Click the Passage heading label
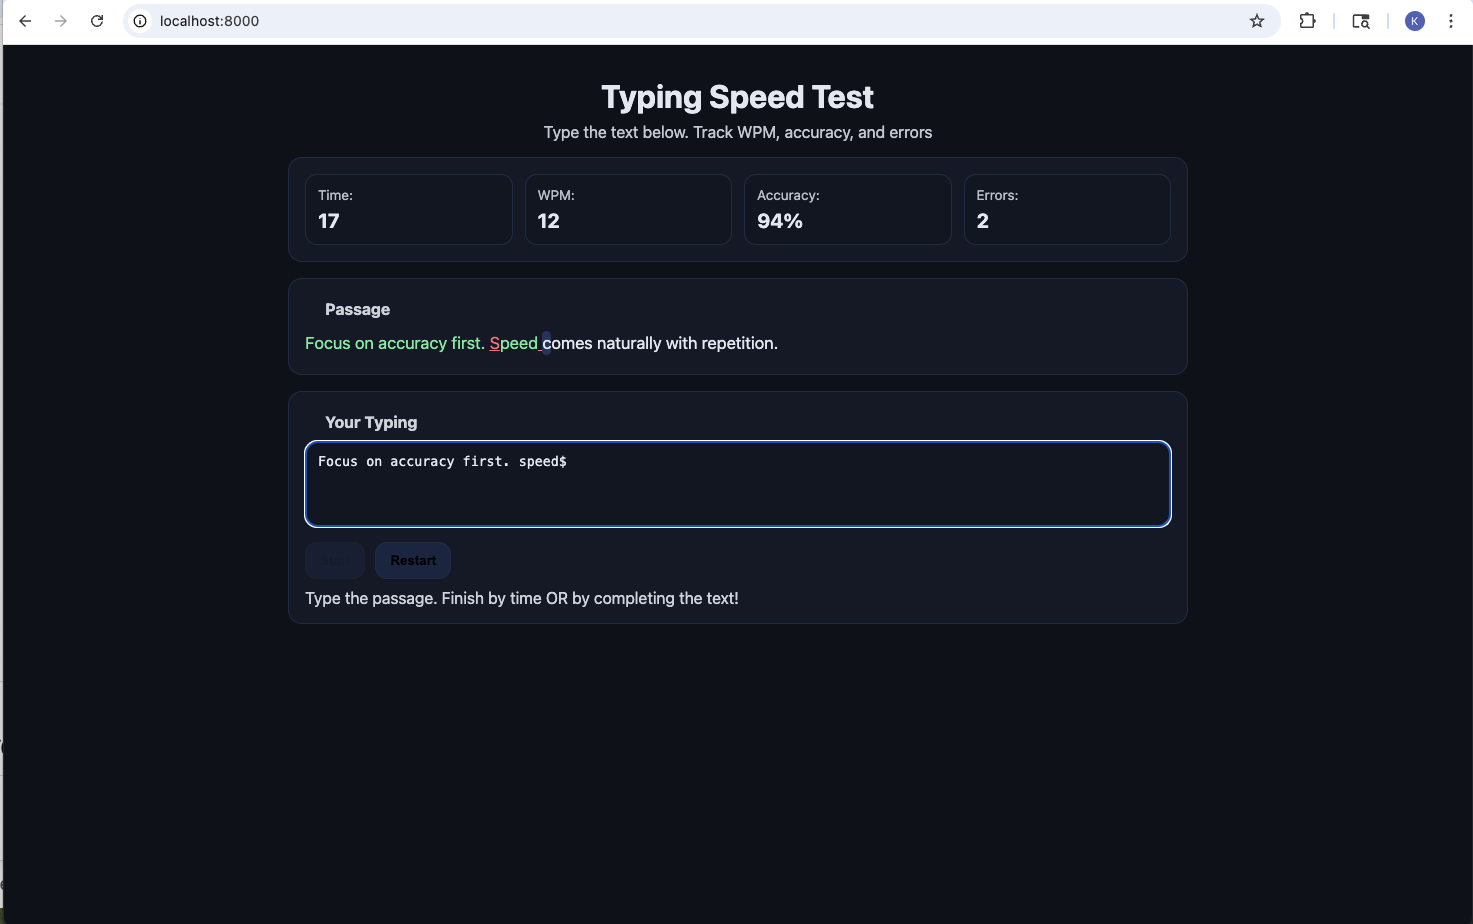This screenshot has height=924, width=1473. click(x=357, y=309)
